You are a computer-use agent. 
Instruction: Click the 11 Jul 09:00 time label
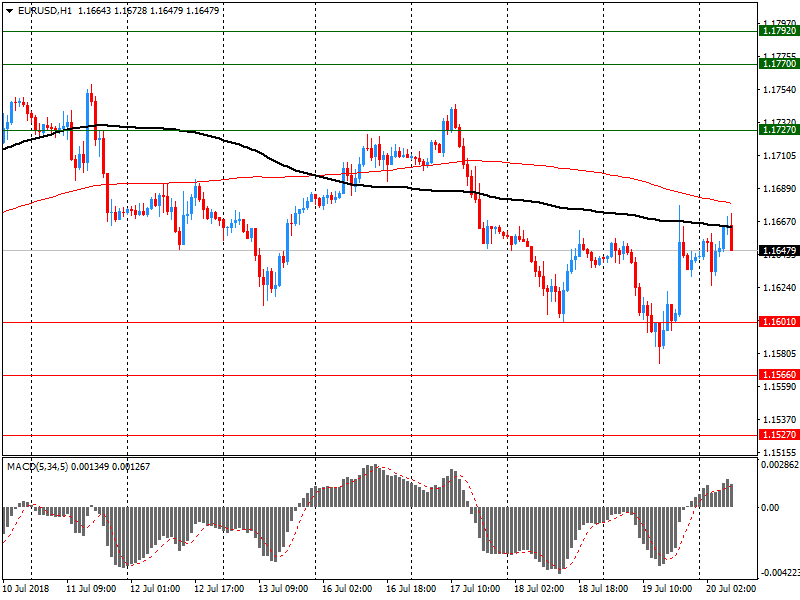click(x=91, y=588)
